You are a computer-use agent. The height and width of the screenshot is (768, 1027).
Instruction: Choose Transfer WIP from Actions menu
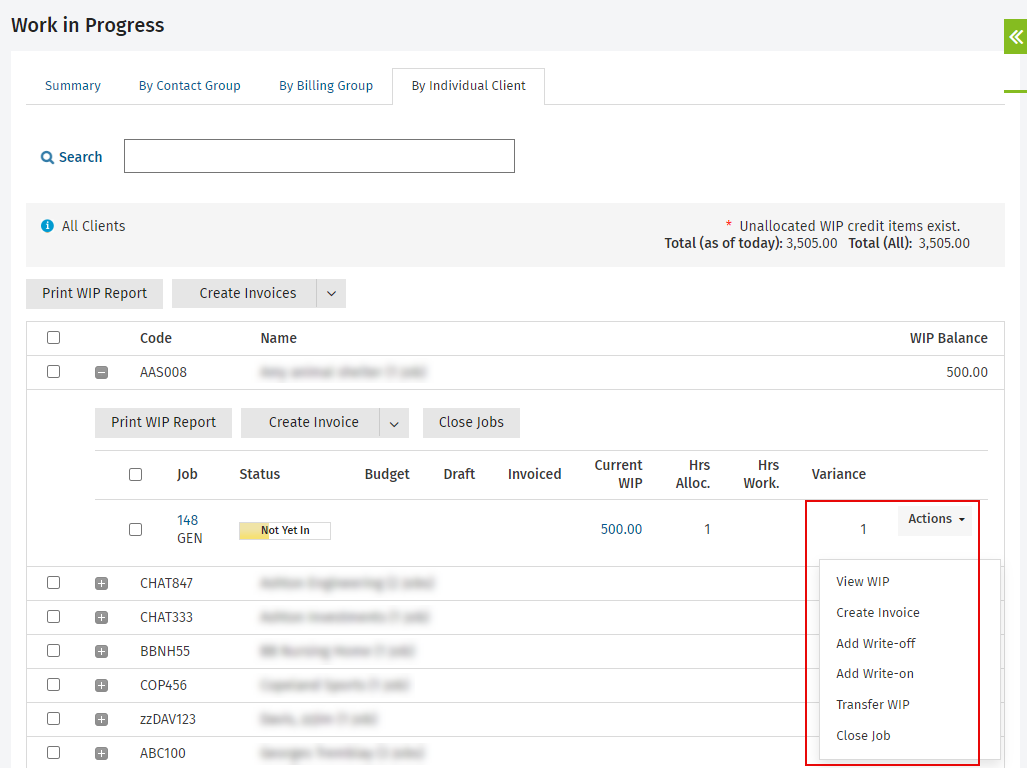(x=872, y=704)
